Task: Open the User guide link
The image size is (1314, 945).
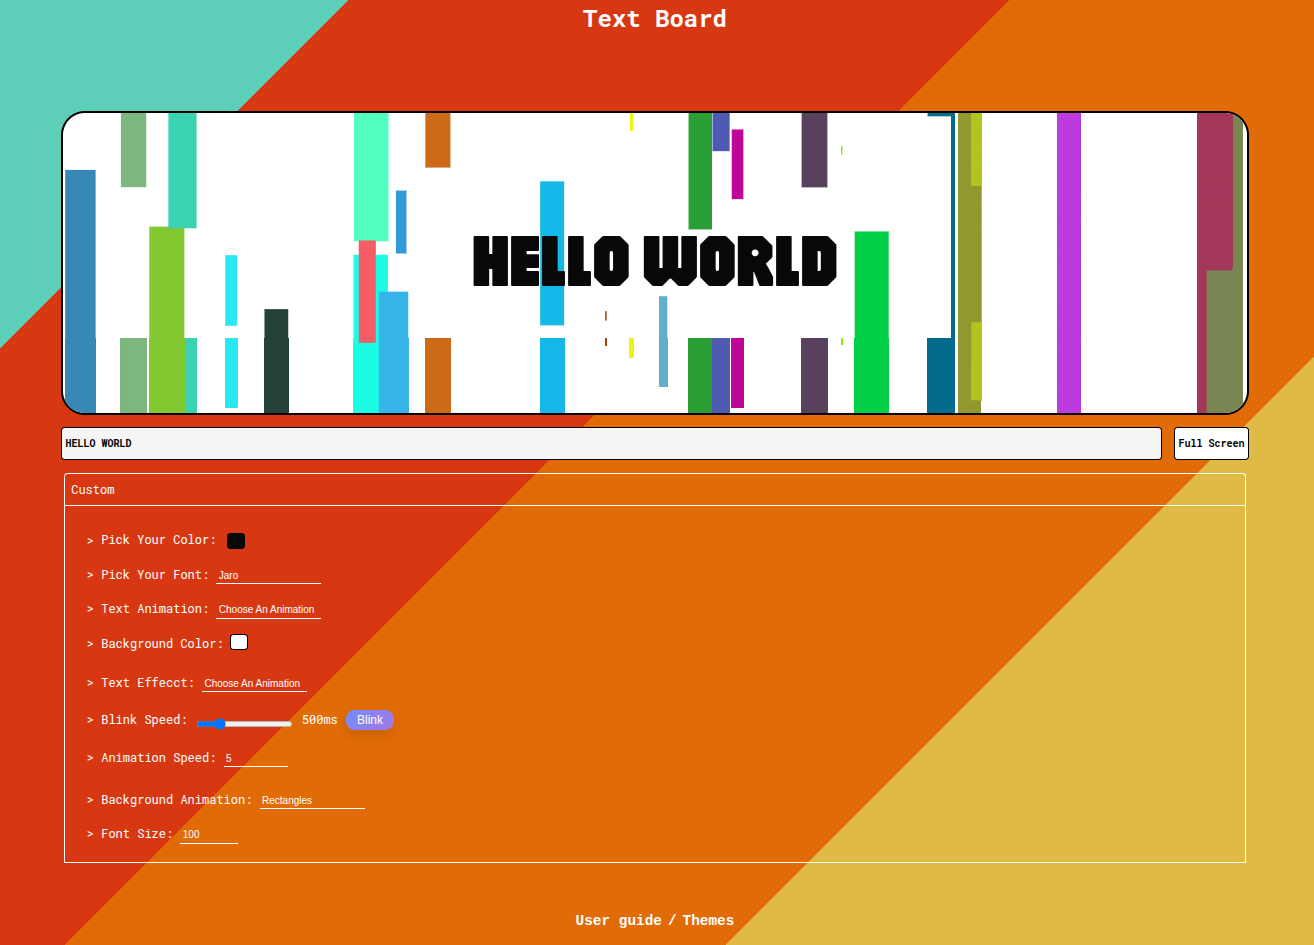Action: (x=618, y=920)
